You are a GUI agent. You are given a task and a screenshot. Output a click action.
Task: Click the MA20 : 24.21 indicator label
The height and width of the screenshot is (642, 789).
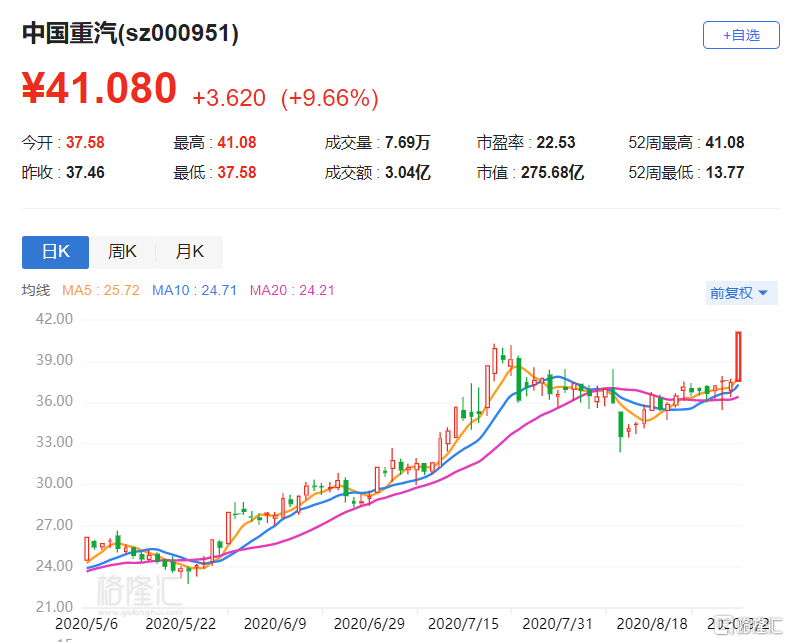coord(292,290)
